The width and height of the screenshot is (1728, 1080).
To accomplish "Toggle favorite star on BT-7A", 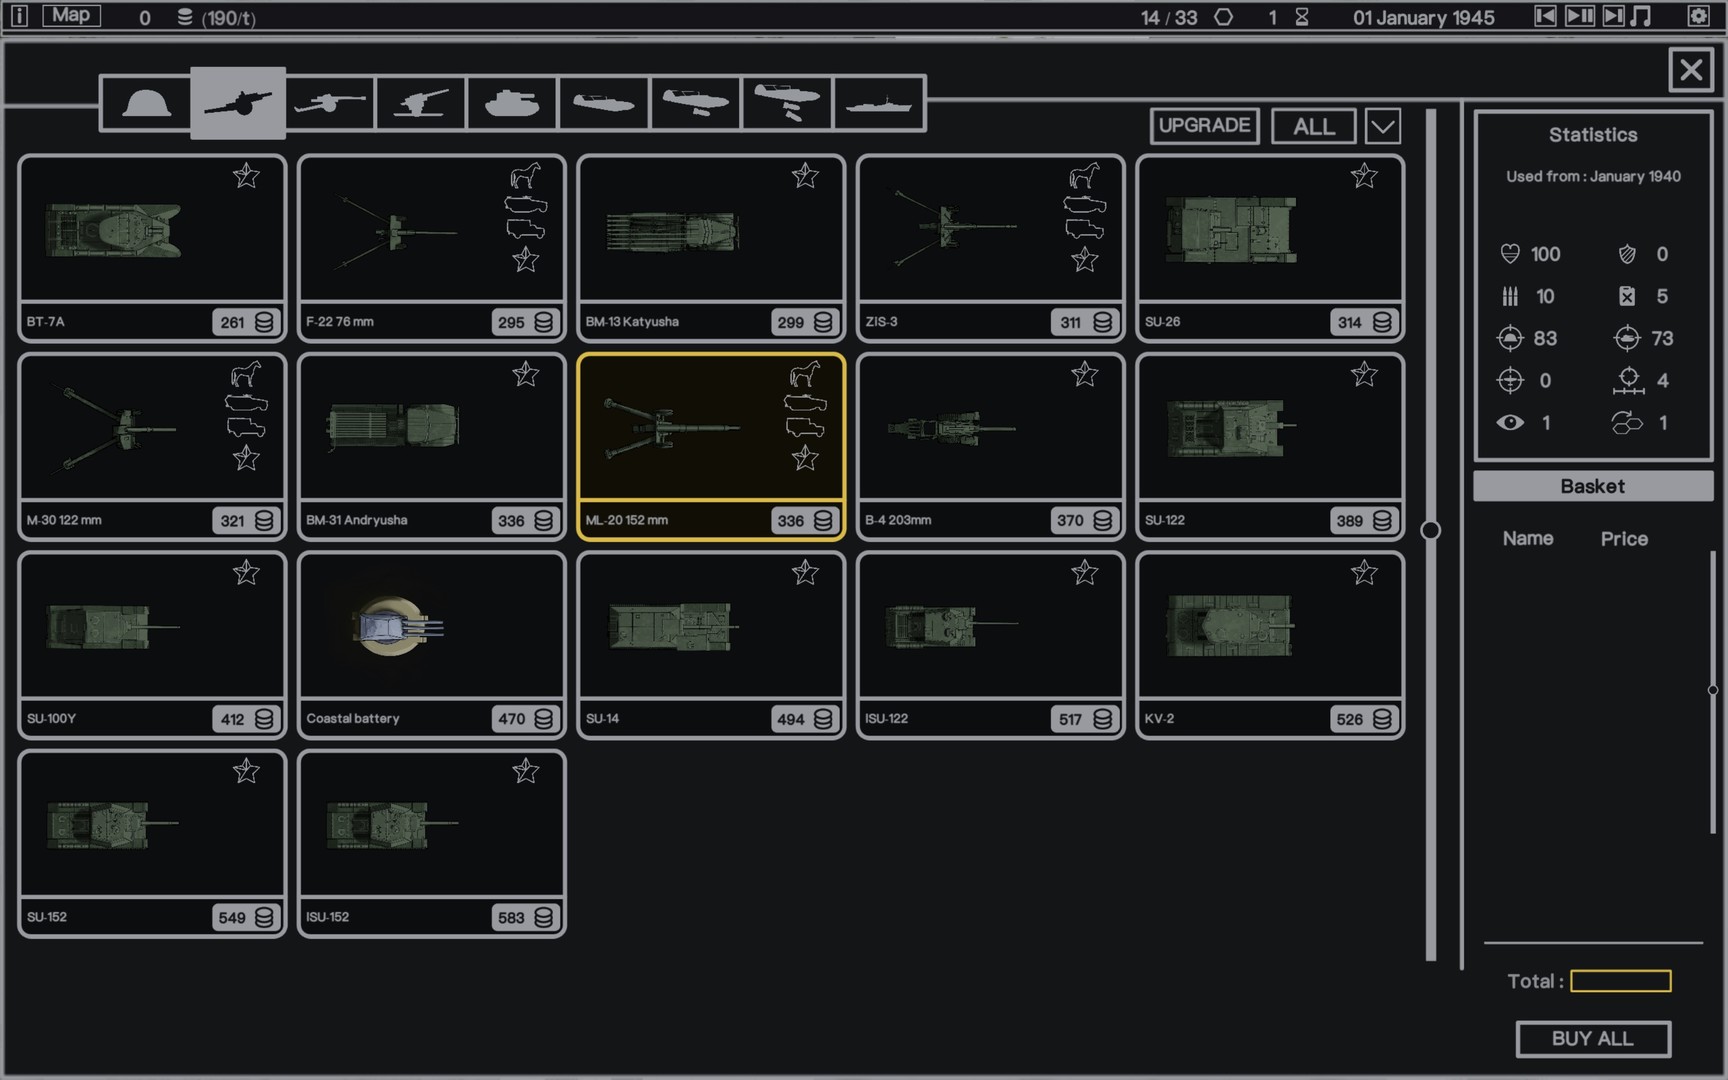I will (246, 177).
